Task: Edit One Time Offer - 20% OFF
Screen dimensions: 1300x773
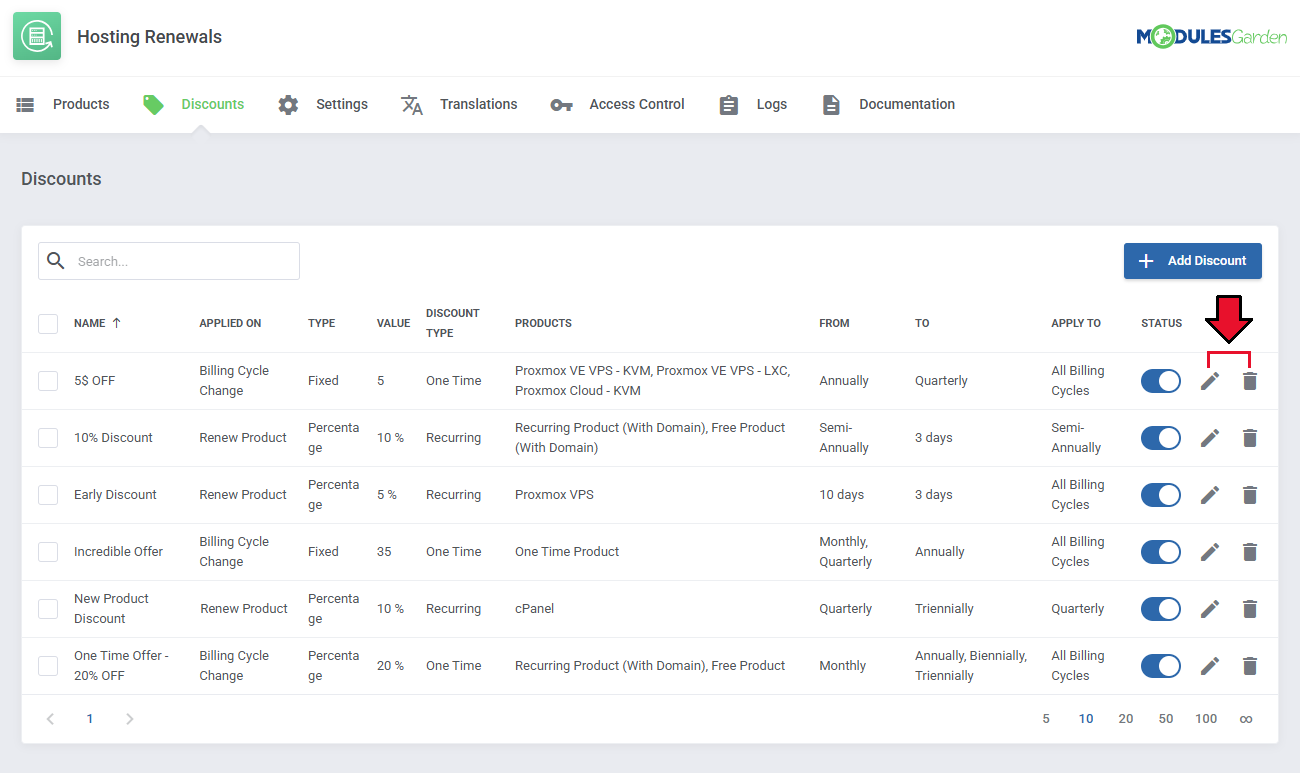Action: (x=1210, y=666)
